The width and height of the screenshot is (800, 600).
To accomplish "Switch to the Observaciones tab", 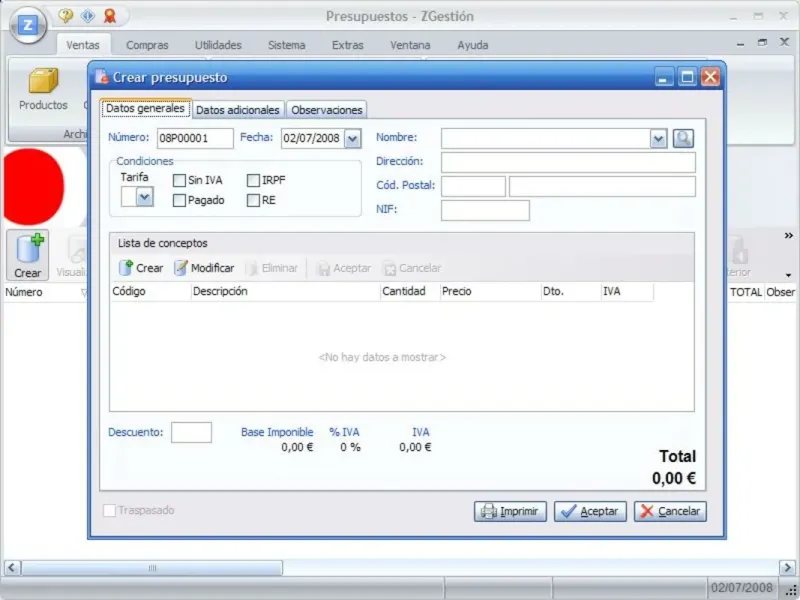I will click(x=327, y=110).
